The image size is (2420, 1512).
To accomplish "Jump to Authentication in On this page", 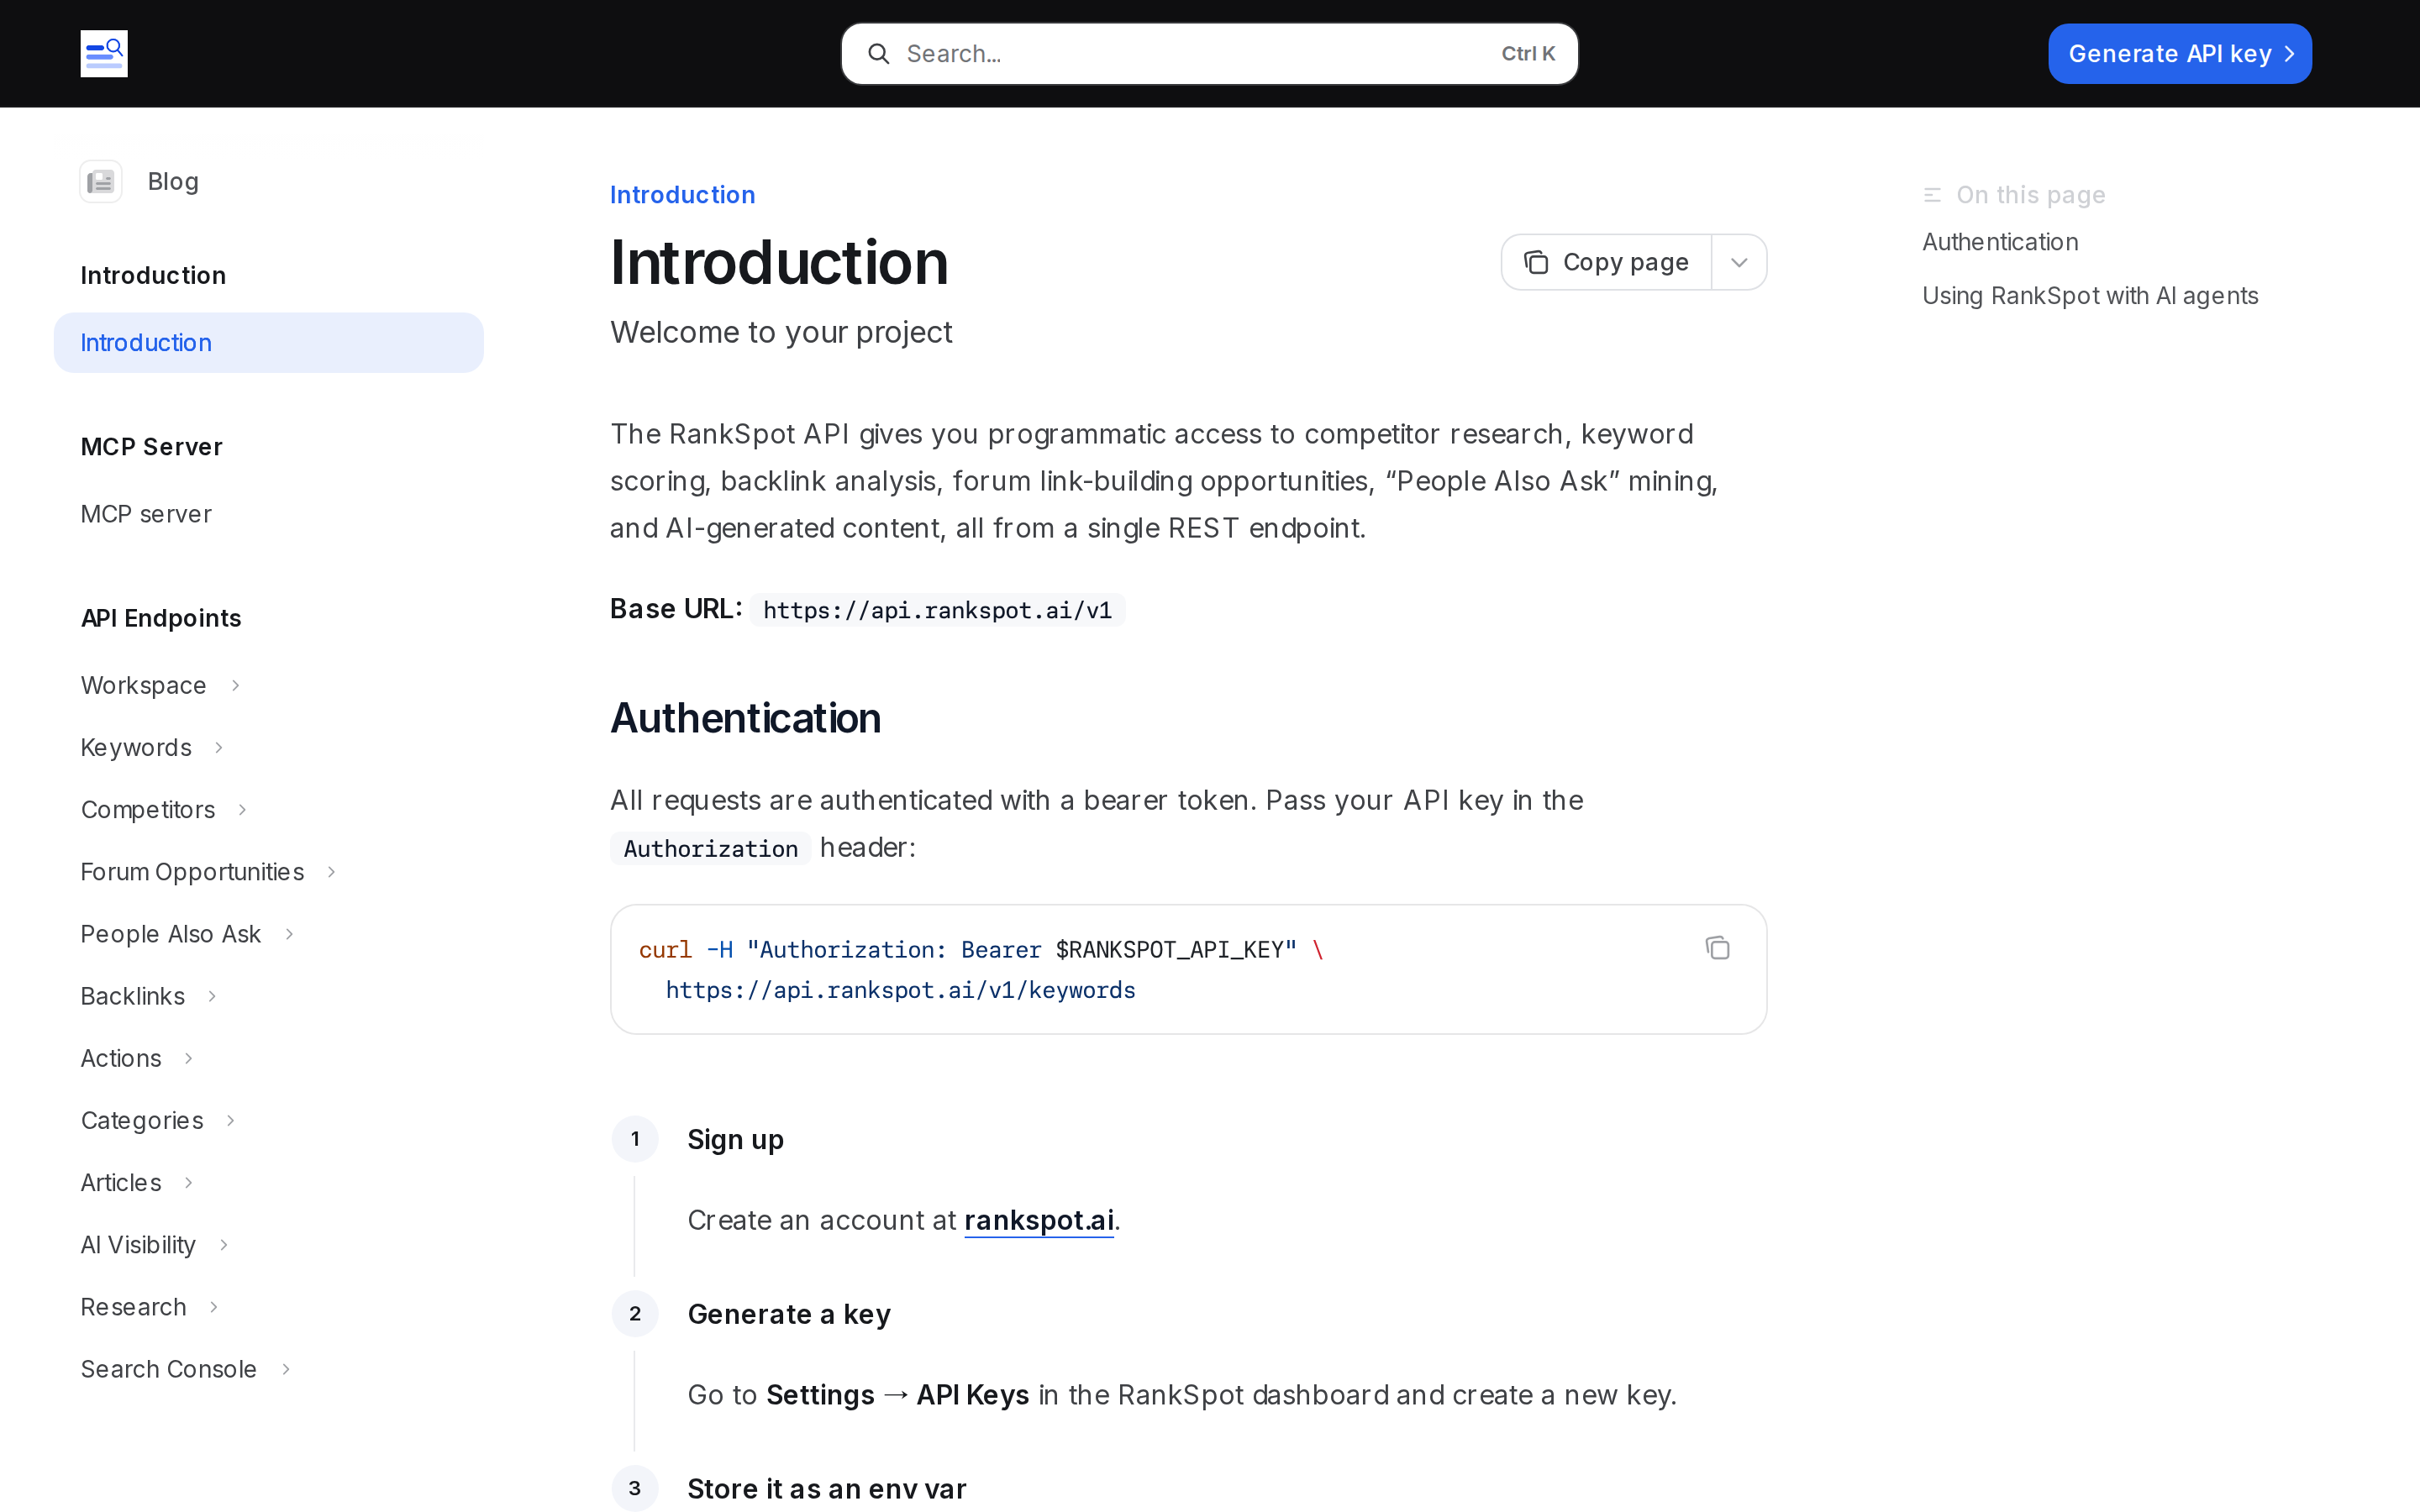I will click(x=2000, y=242).
